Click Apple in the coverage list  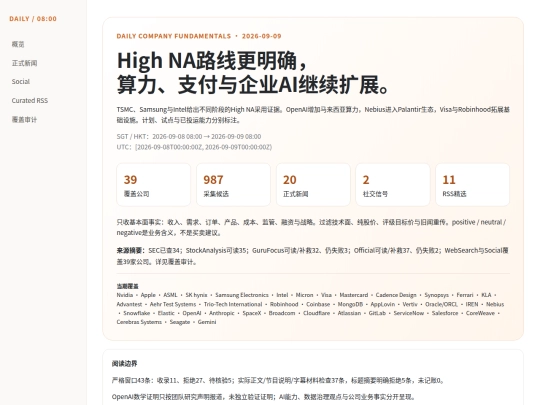coord(148,295)
